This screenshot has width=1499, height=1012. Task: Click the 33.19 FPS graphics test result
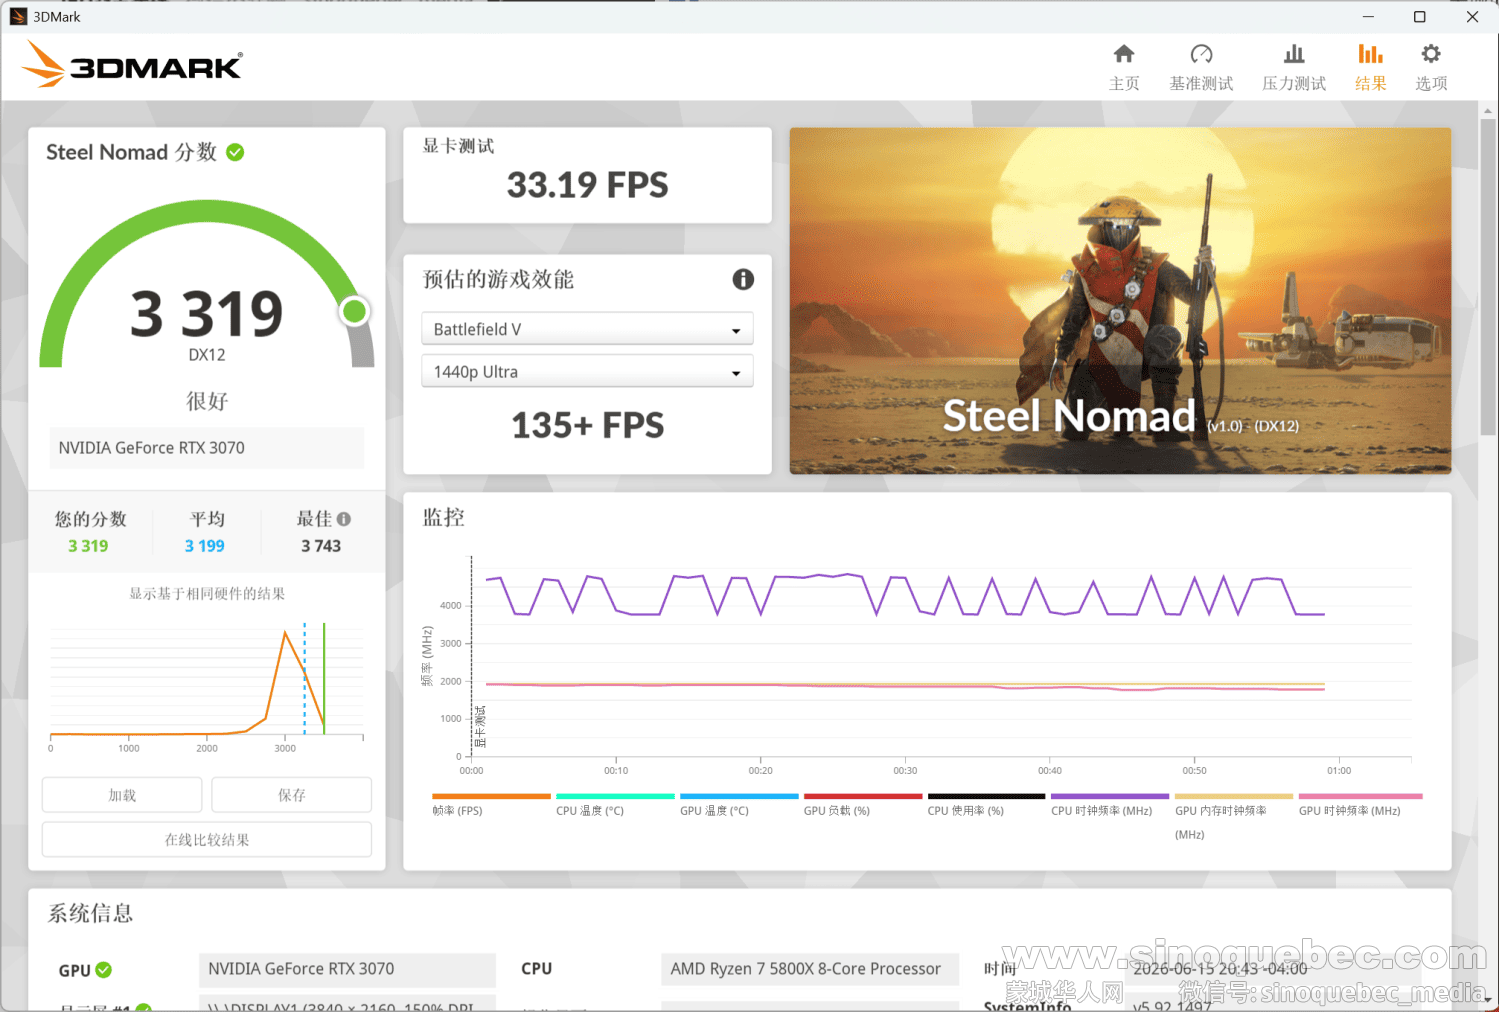[587, 185]
